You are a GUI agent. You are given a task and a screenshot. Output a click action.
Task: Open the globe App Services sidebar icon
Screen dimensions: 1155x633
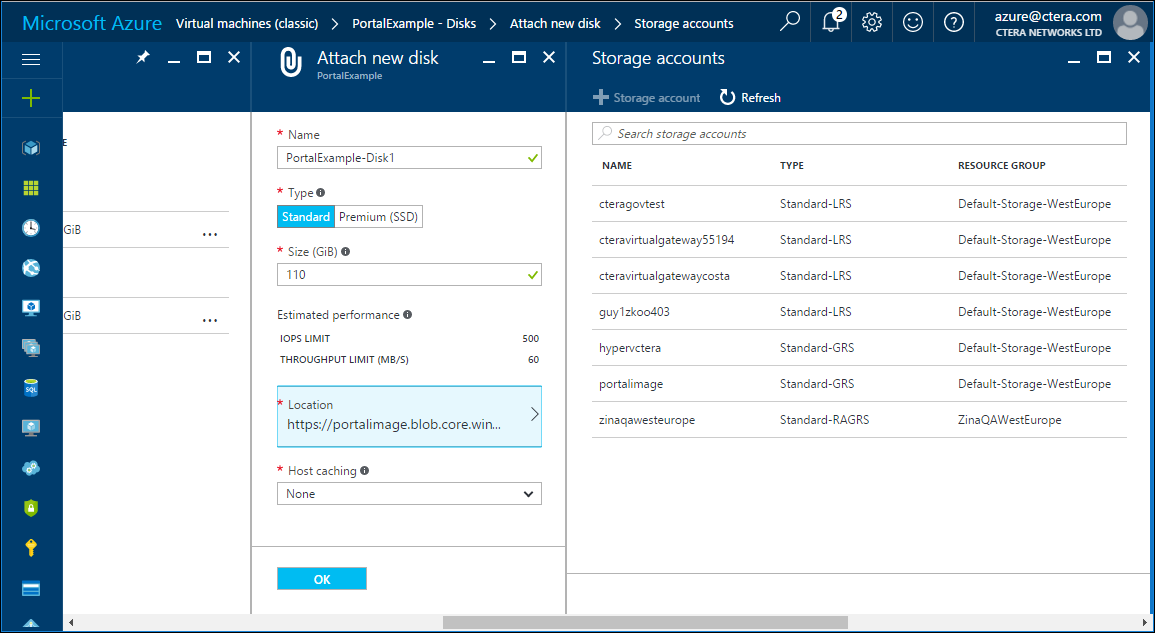[31, 268]
